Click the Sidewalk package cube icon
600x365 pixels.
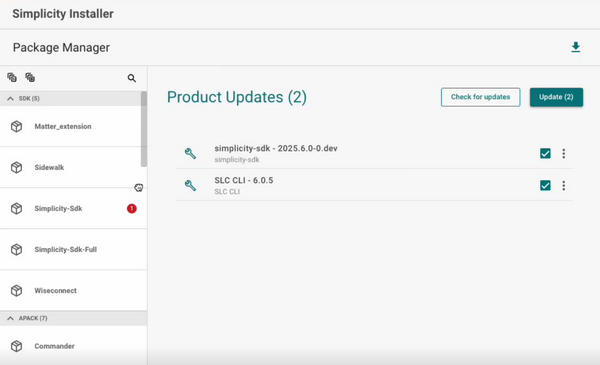16,167
